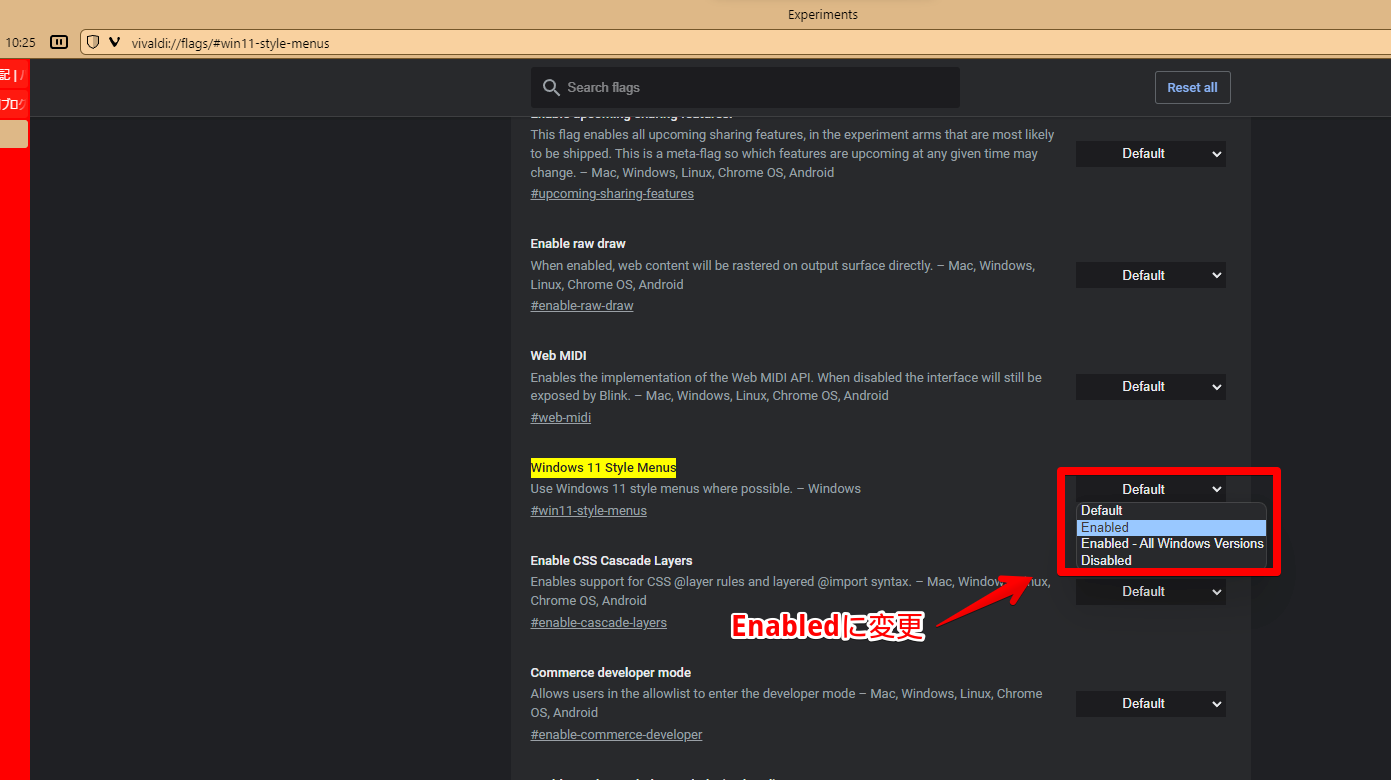
Task: Open the #enable-cascade-layers link
Action: coord(599,623)
